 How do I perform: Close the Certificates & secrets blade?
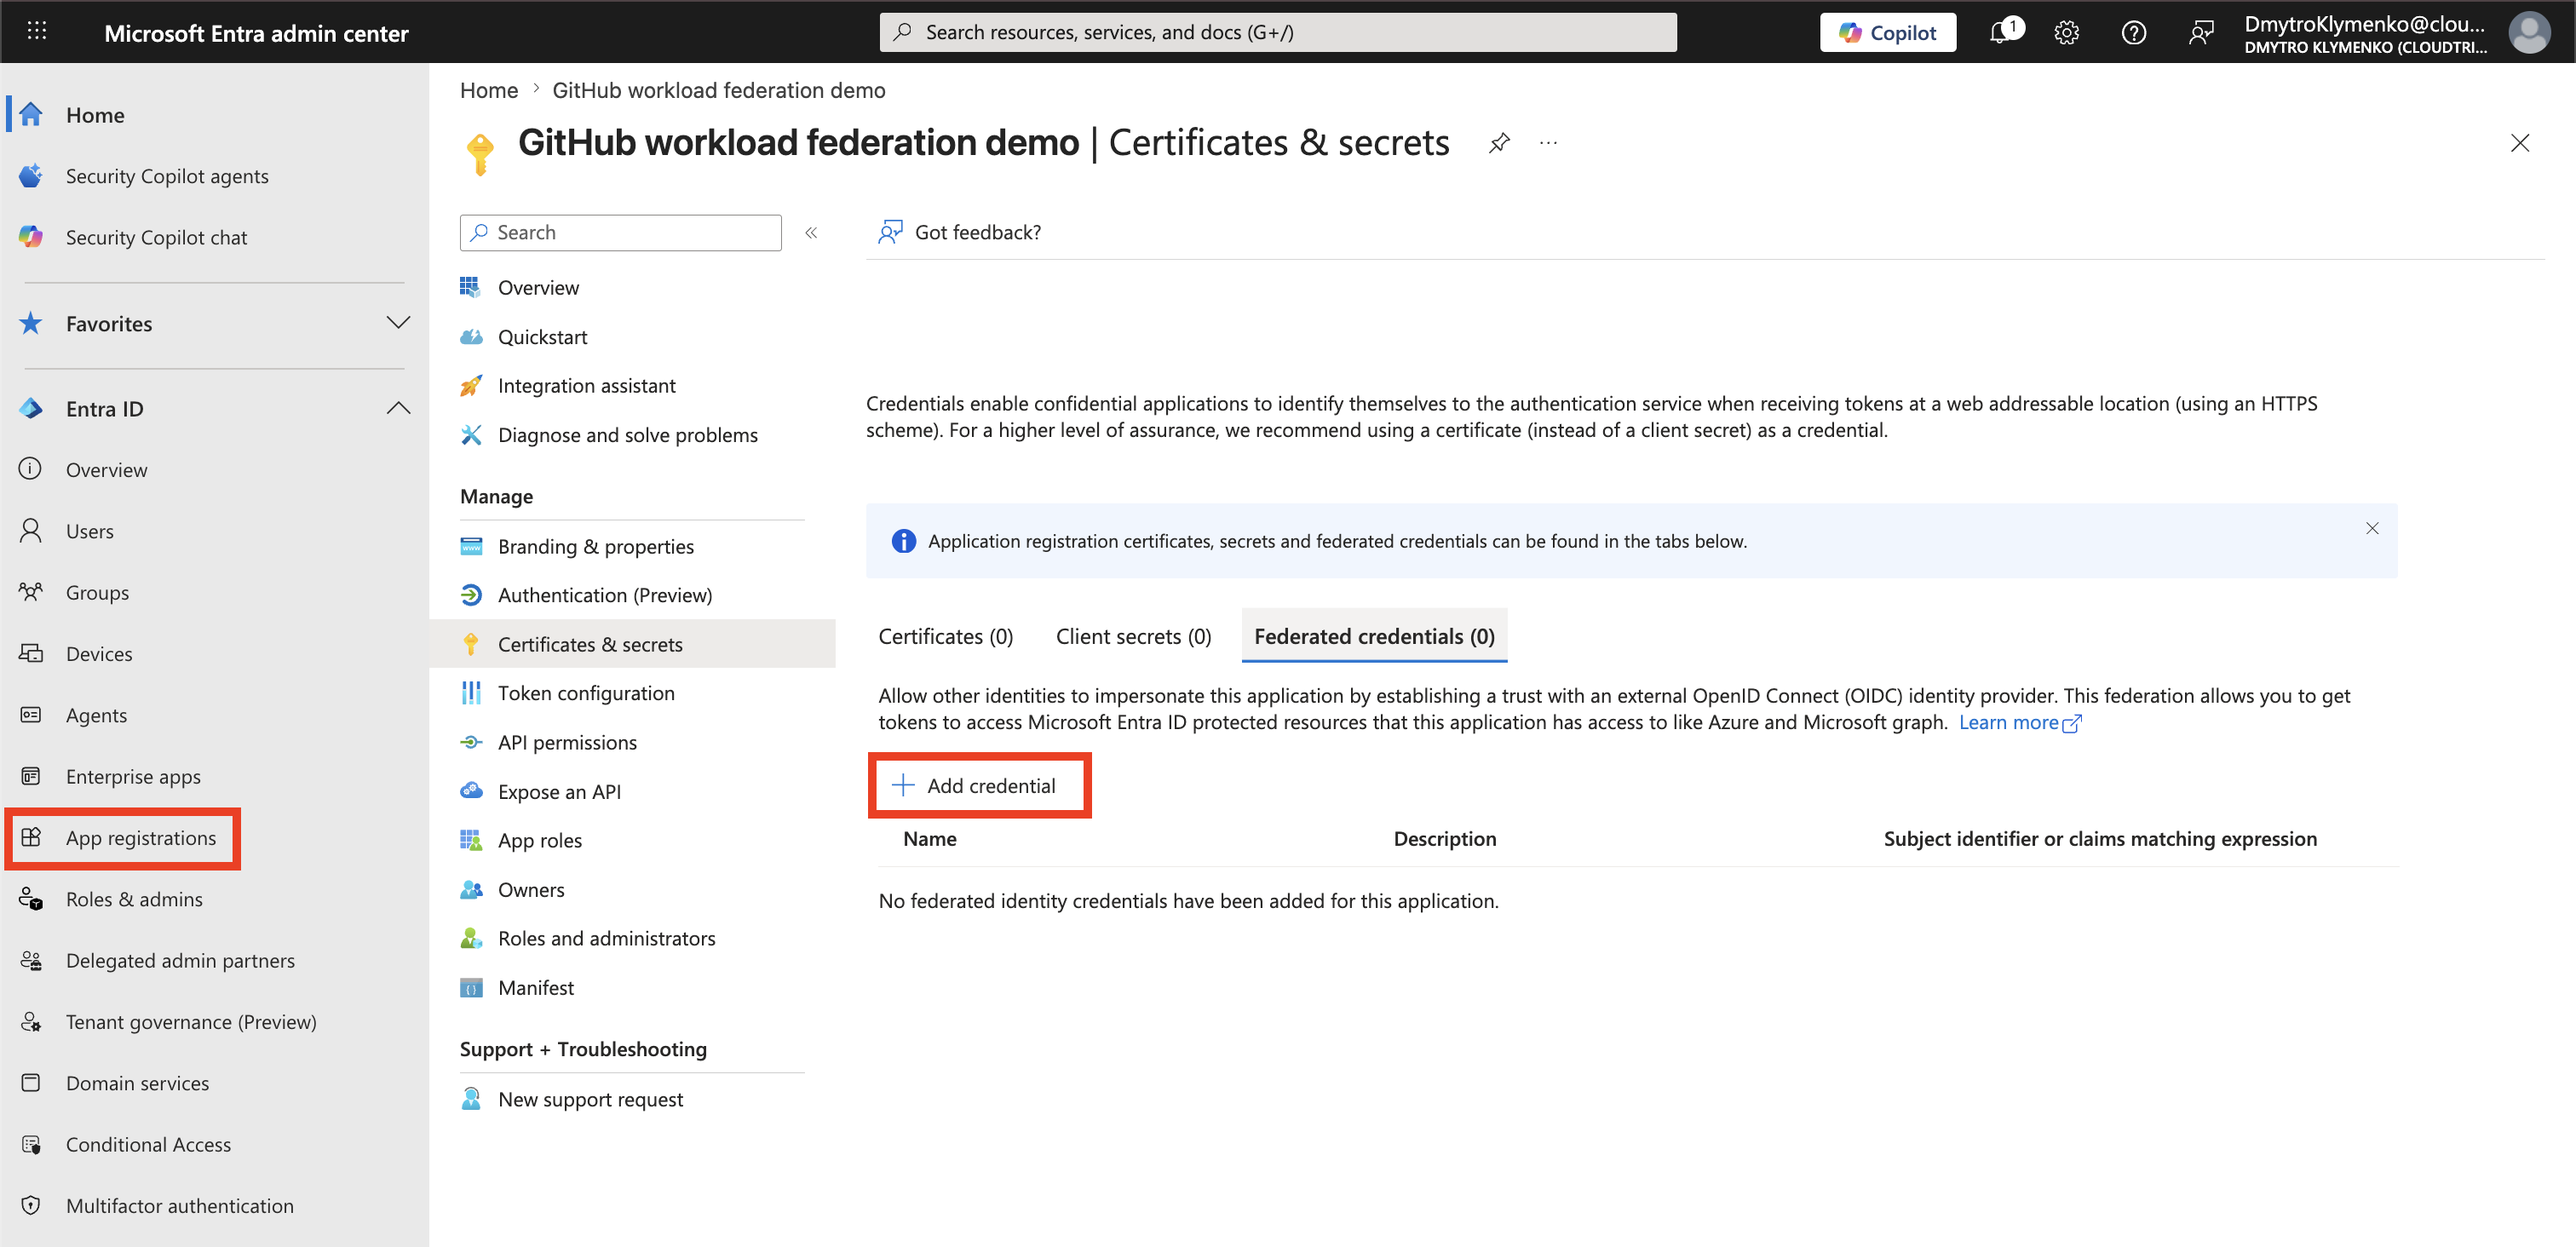pos(2519,143)
